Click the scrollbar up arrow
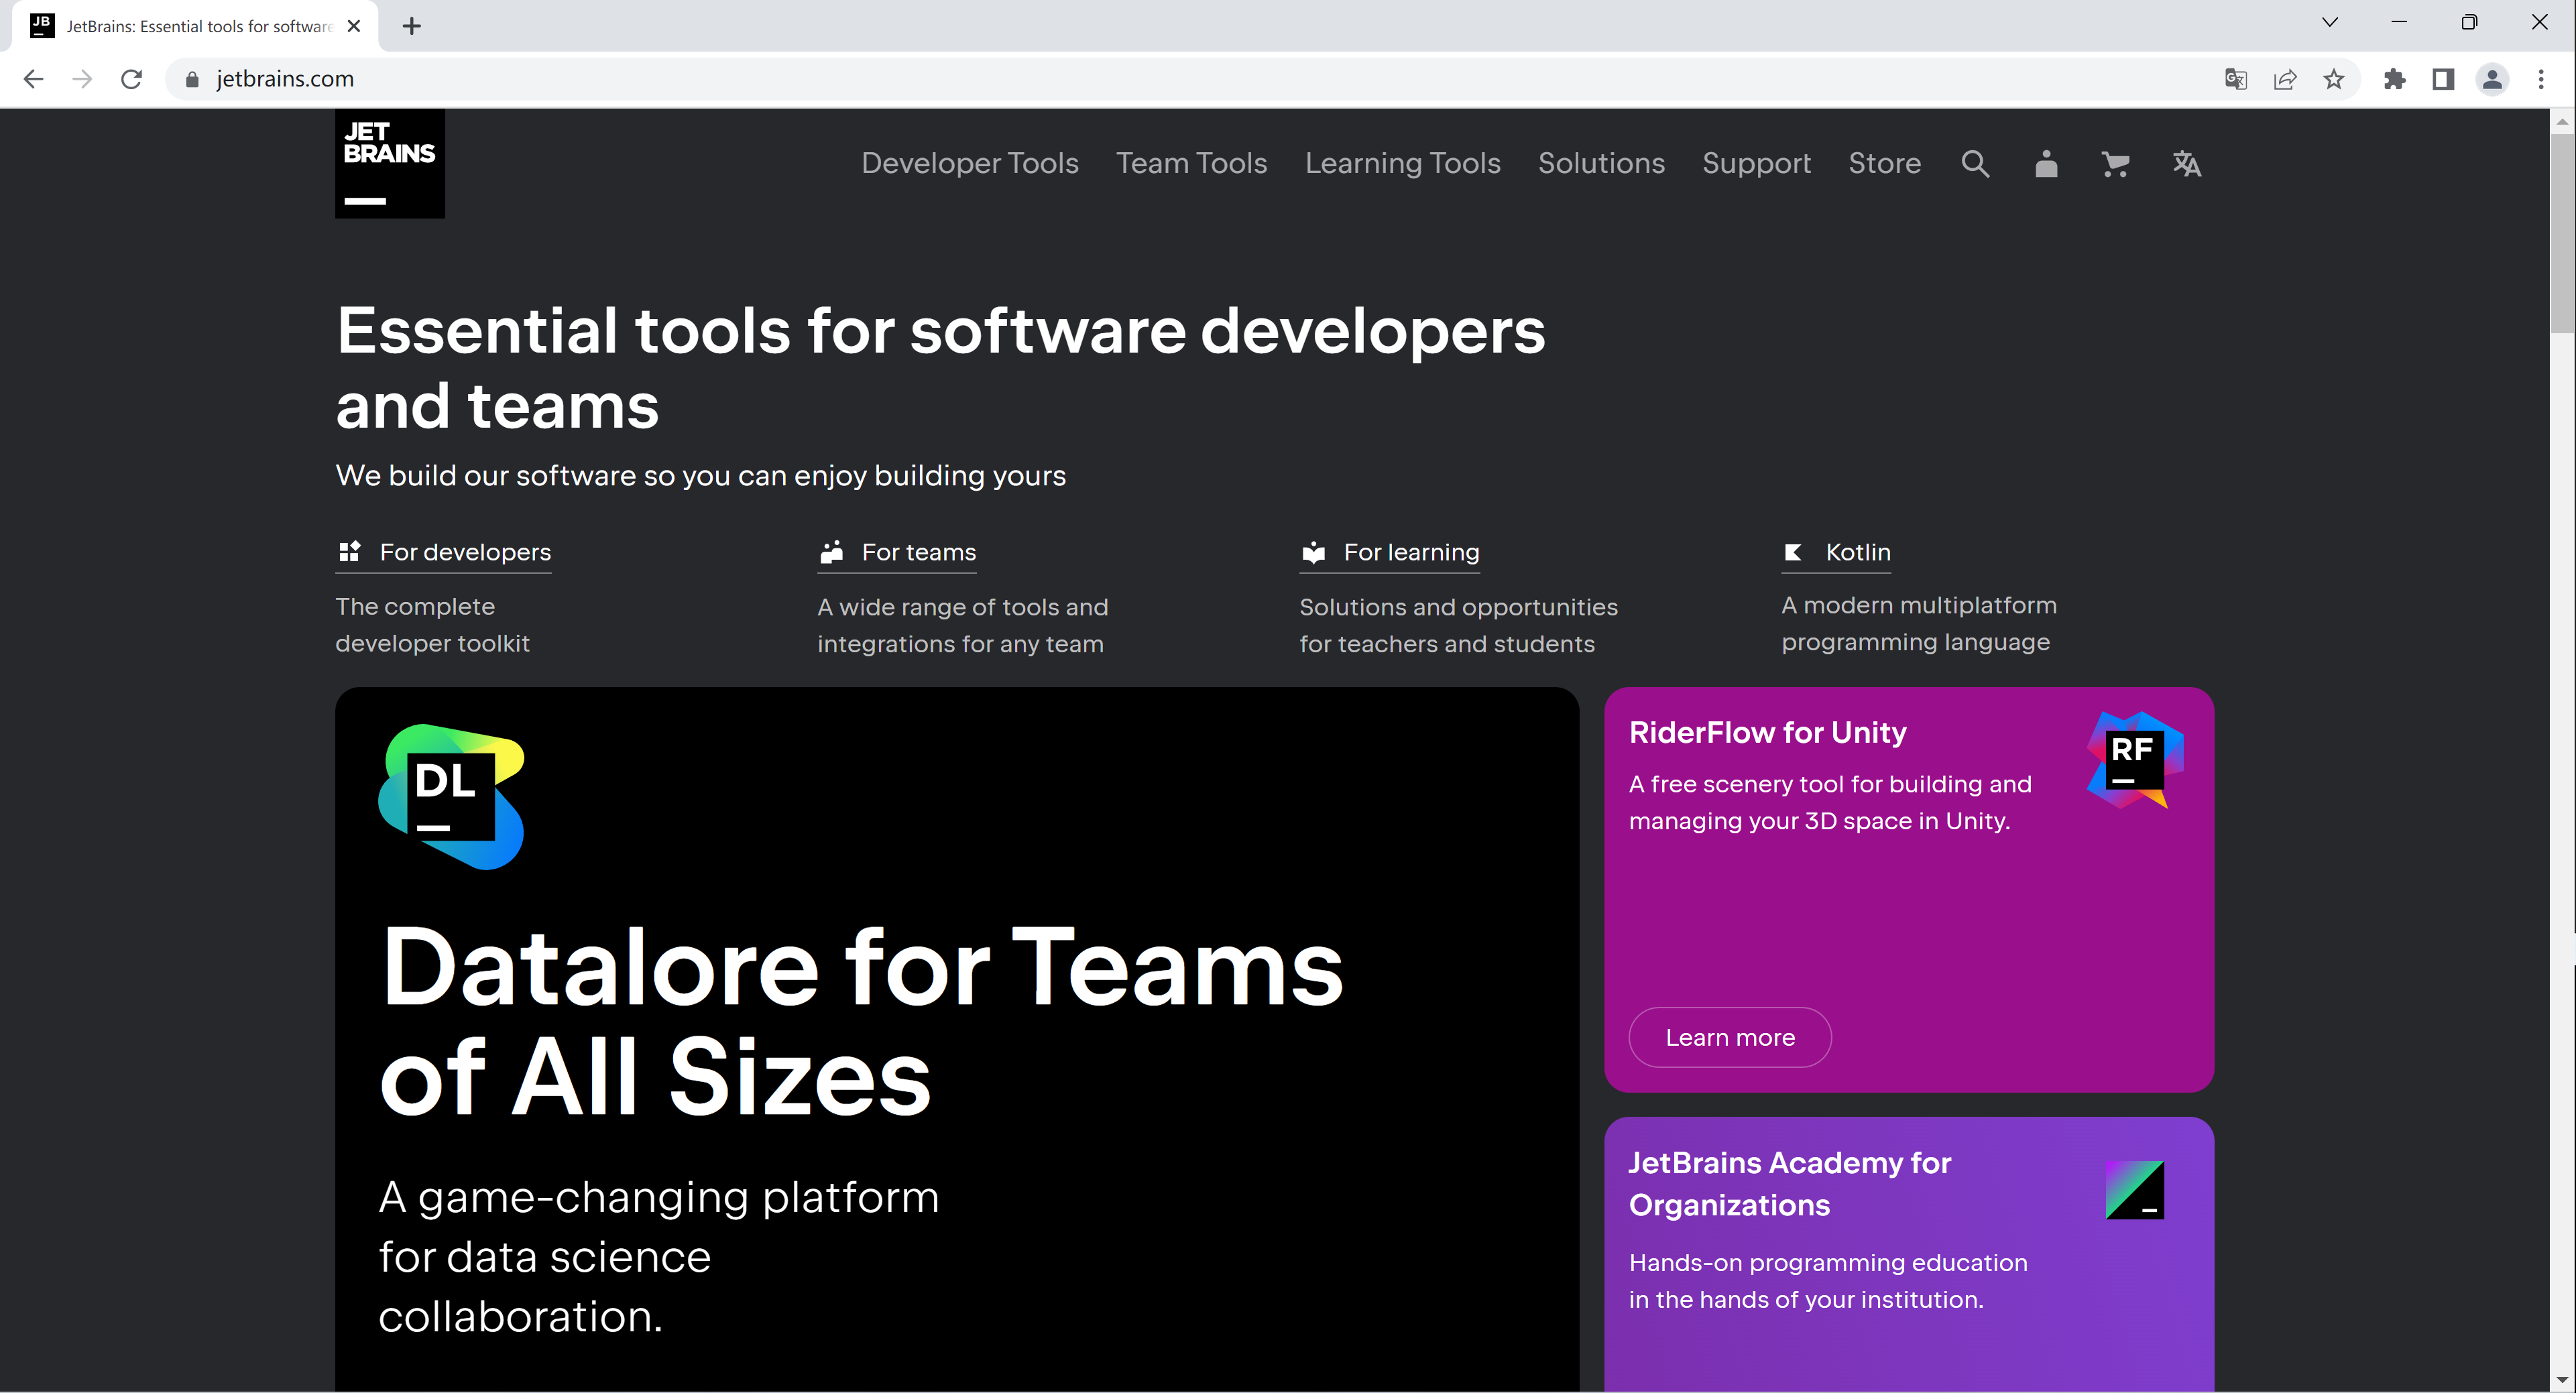The height and width of the screenshot is (1393, 2576). coord(2561,121)
